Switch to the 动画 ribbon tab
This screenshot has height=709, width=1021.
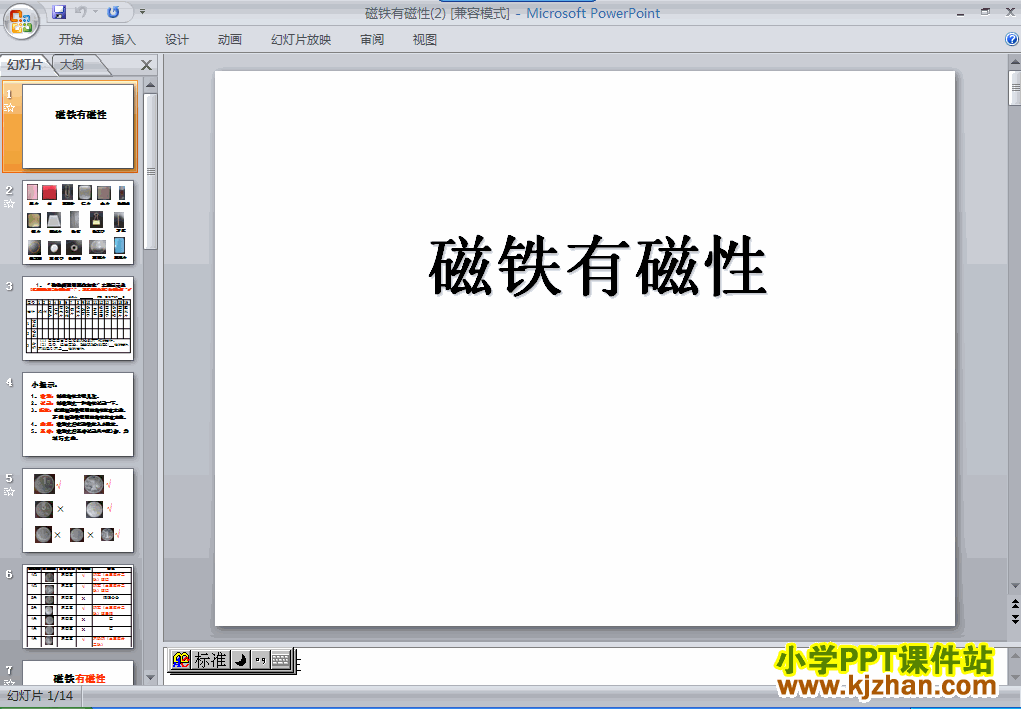click(x=230, y=40)
